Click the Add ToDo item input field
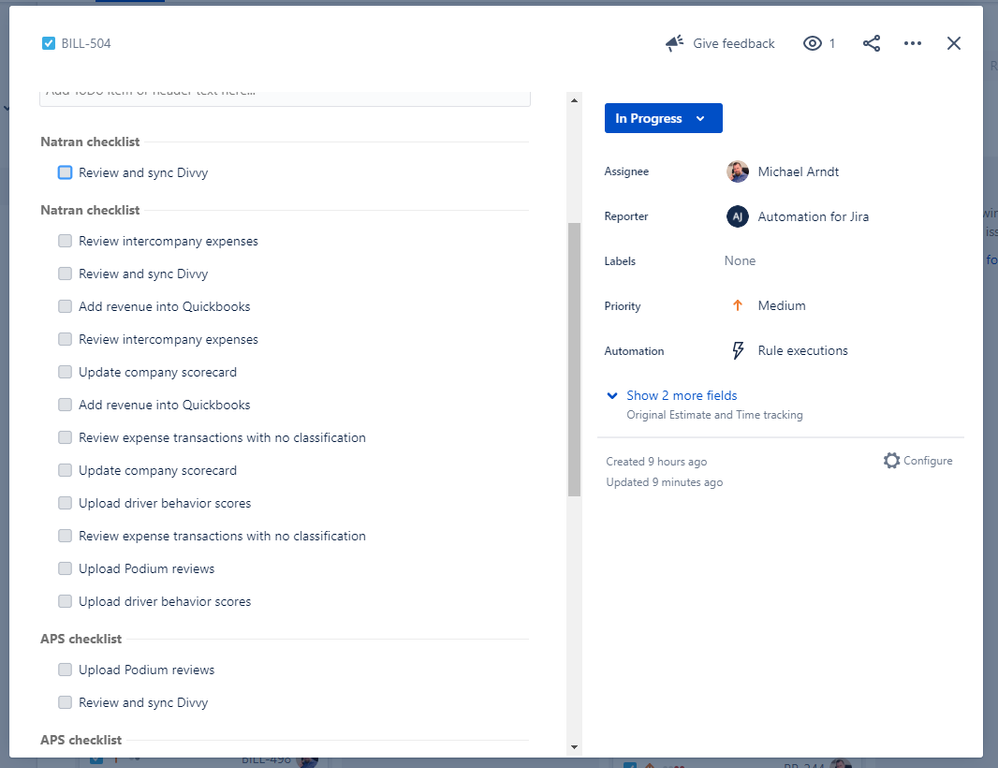Image resolution: width=998 pixels, height=768 pixels. pyautogui.click(x=285, y=97)
